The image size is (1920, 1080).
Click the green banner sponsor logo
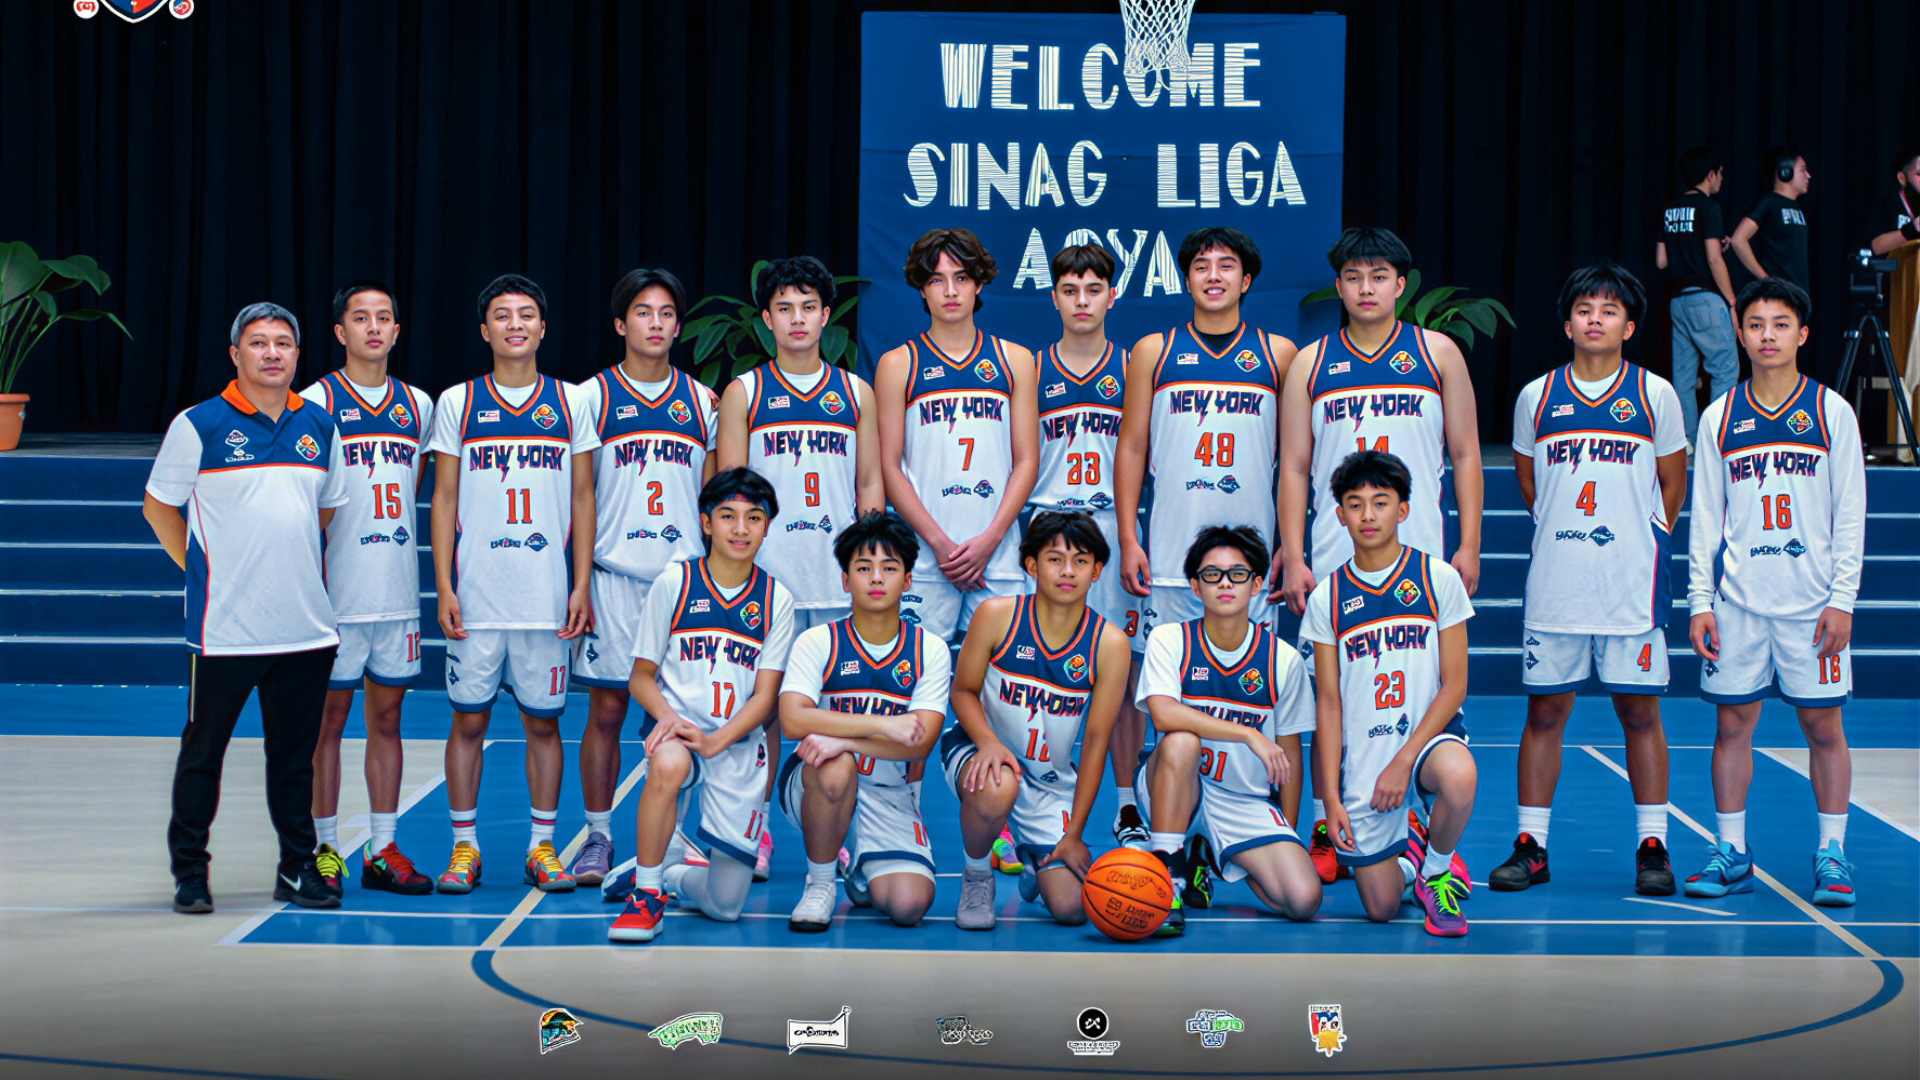tap(686, 1030)
